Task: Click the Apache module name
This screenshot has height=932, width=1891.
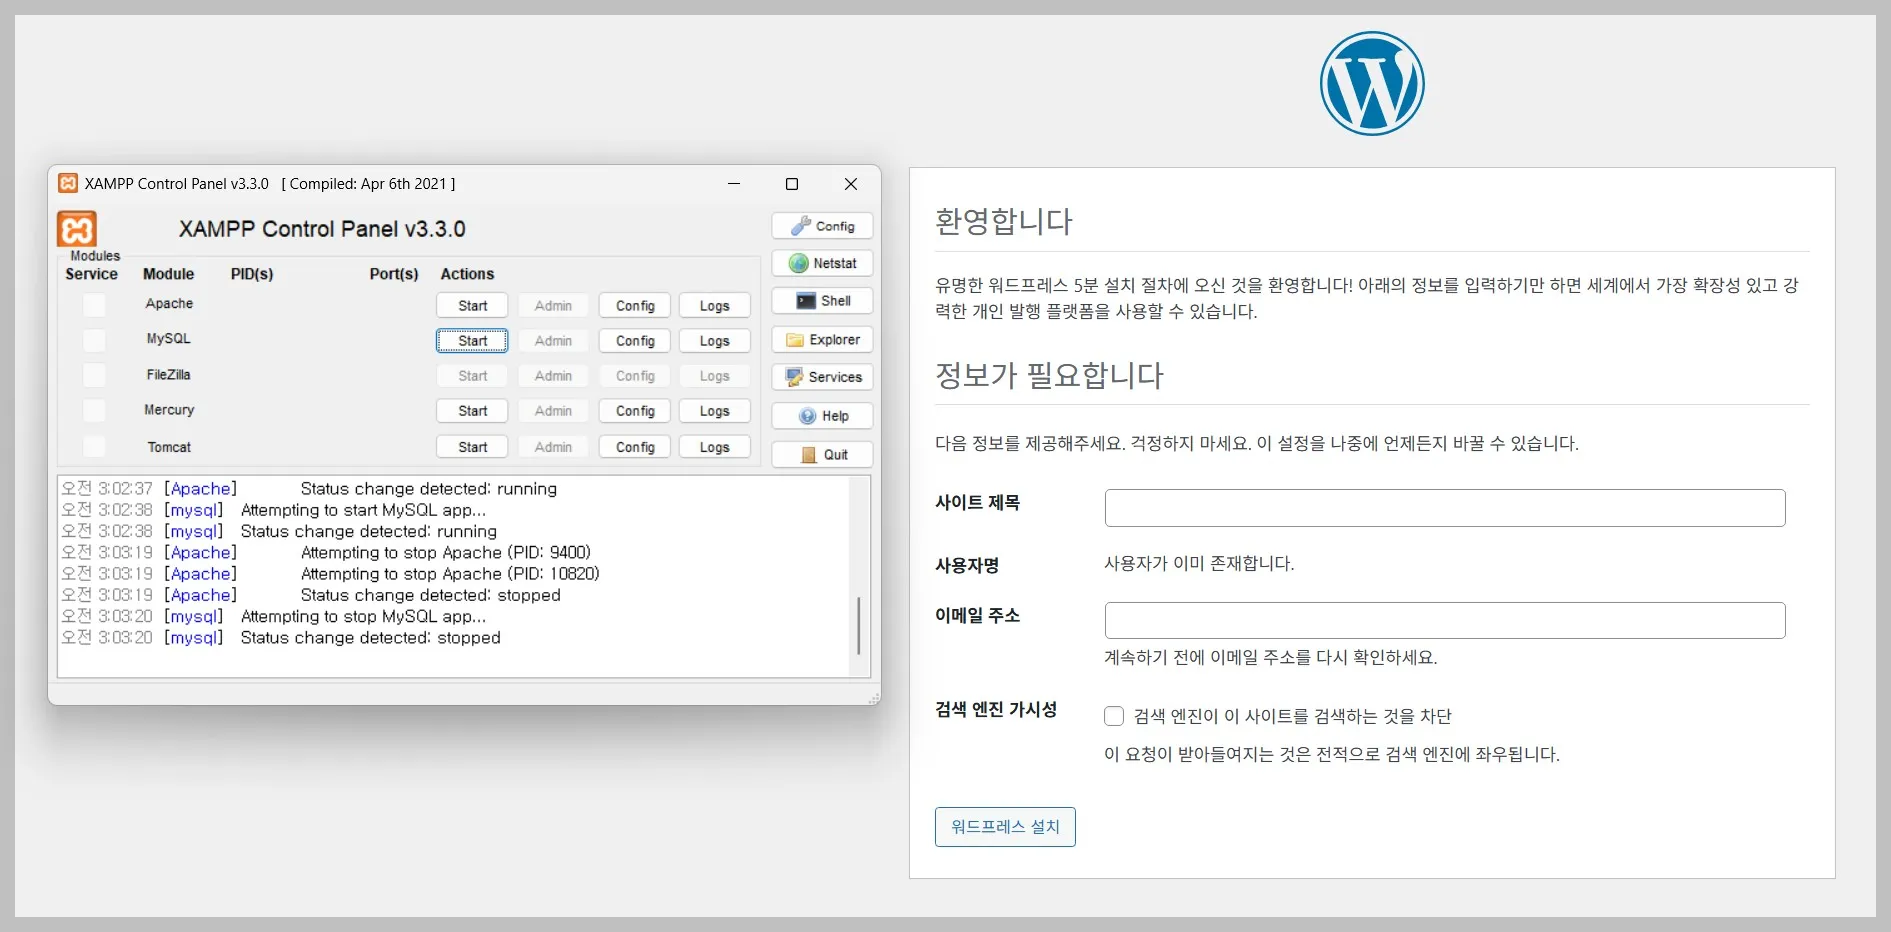Action: point(169,304)
